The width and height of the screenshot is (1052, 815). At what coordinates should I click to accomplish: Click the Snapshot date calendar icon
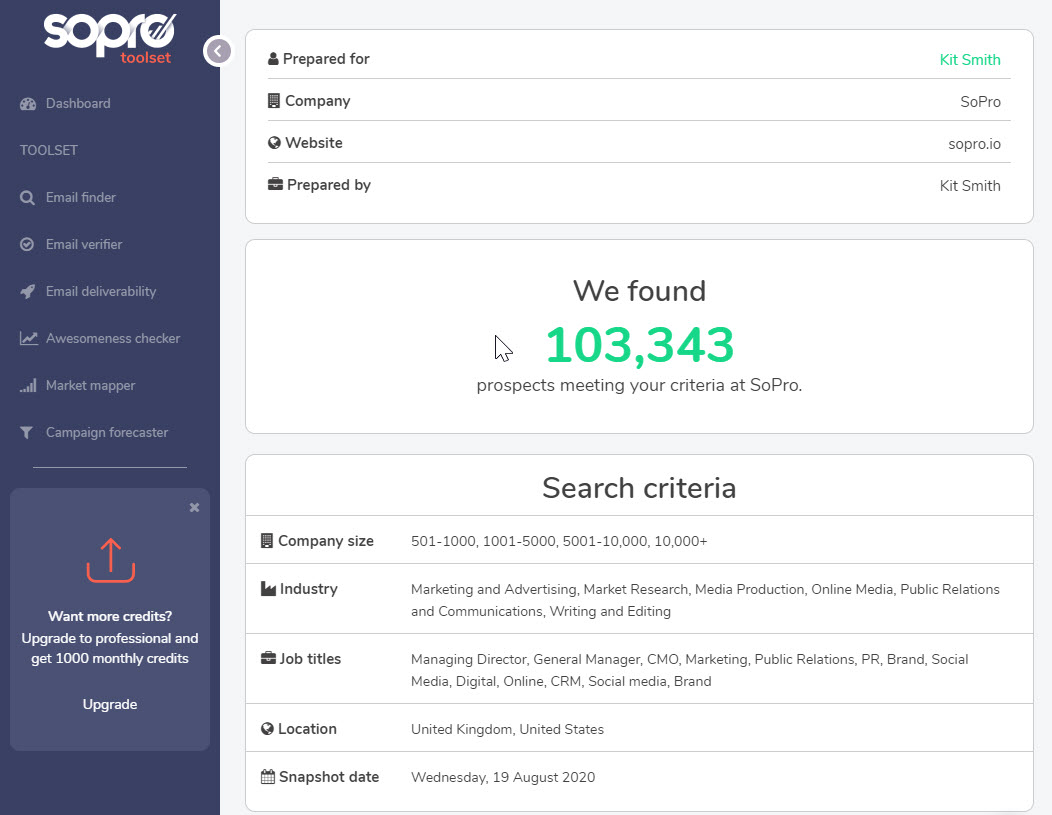click(268, 777)
